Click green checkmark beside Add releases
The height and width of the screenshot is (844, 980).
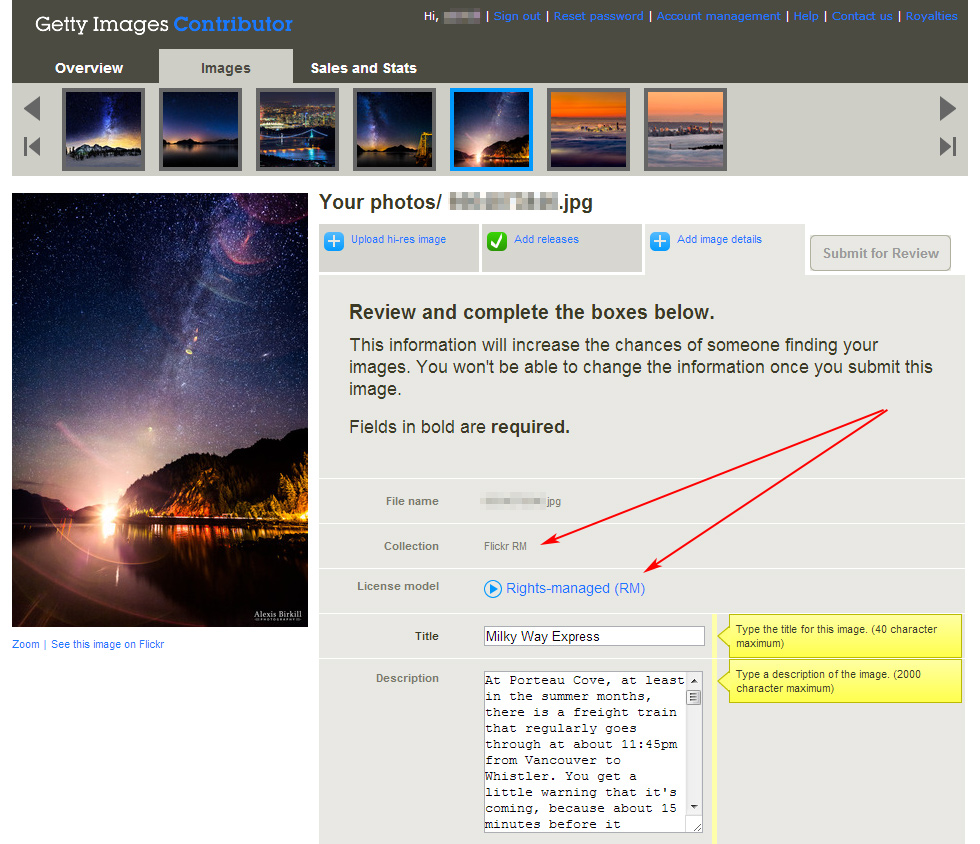click(497, 241)
